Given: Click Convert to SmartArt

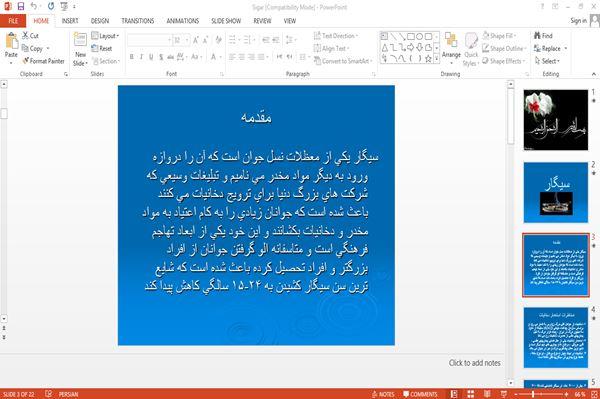Looking at the screenshot, I should click(343, 61).
